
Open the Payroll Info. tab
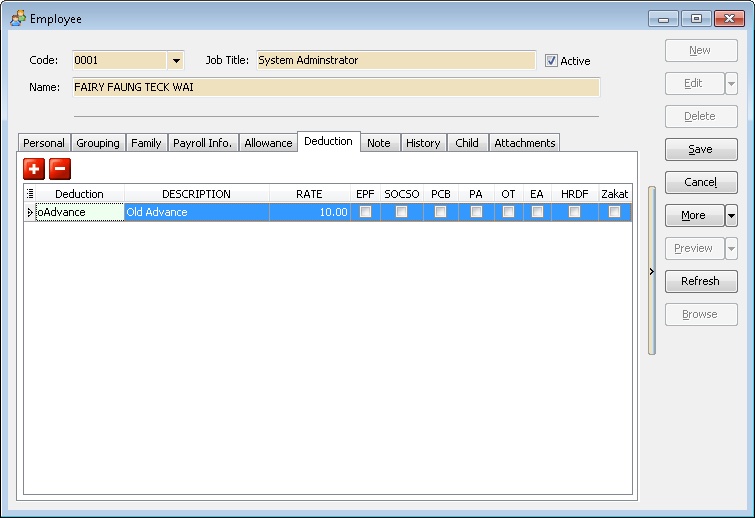point(203,143)
